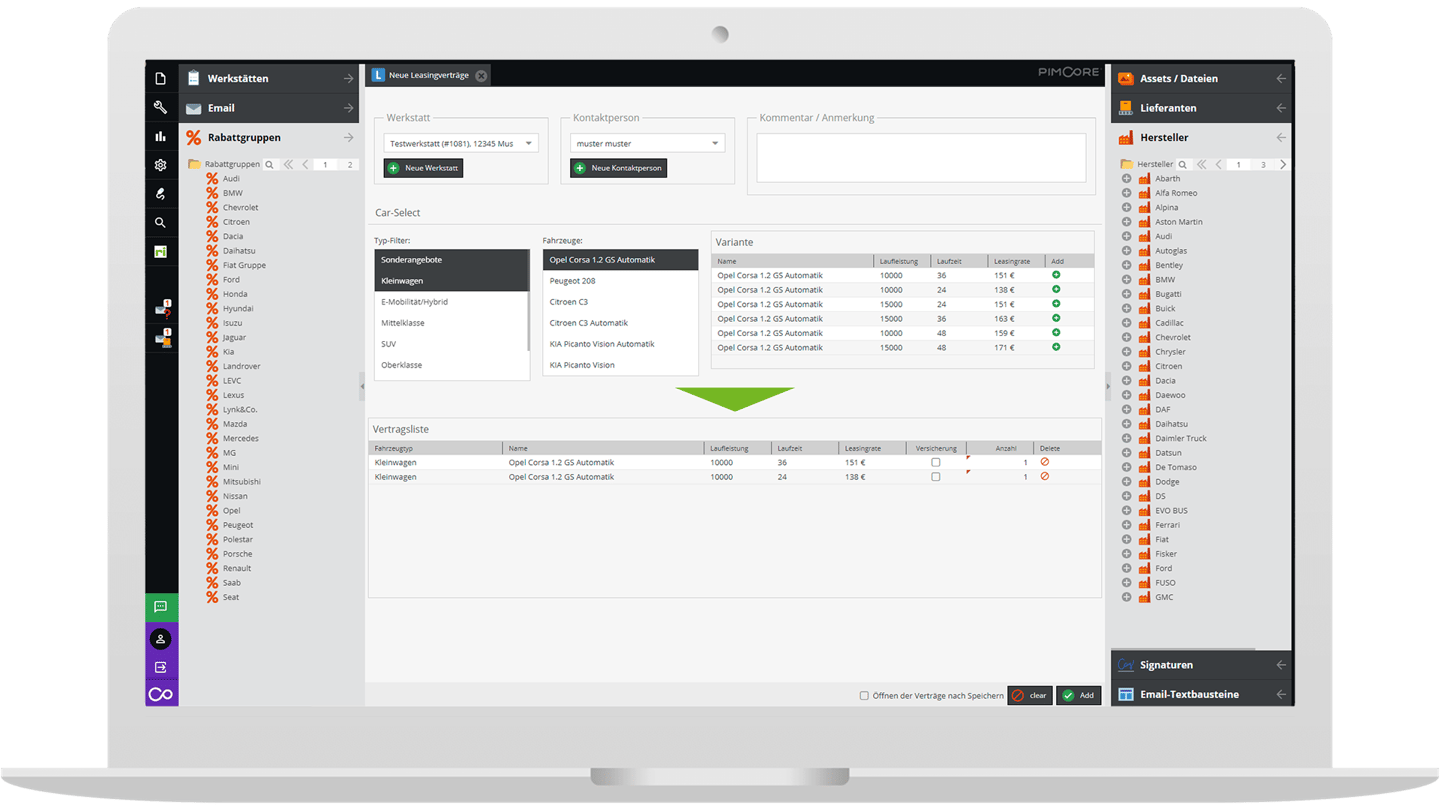Open the Porsche Rabattgruppe item
The image size is (1440, 810).
coord(237,553)
